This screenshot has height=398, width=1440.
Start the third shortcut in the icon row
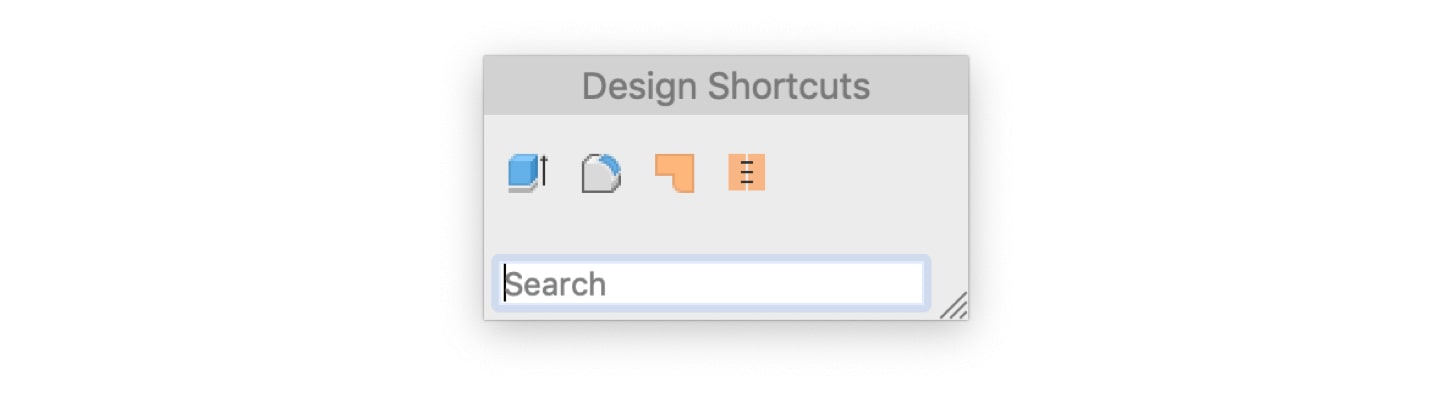click(674, 173)
